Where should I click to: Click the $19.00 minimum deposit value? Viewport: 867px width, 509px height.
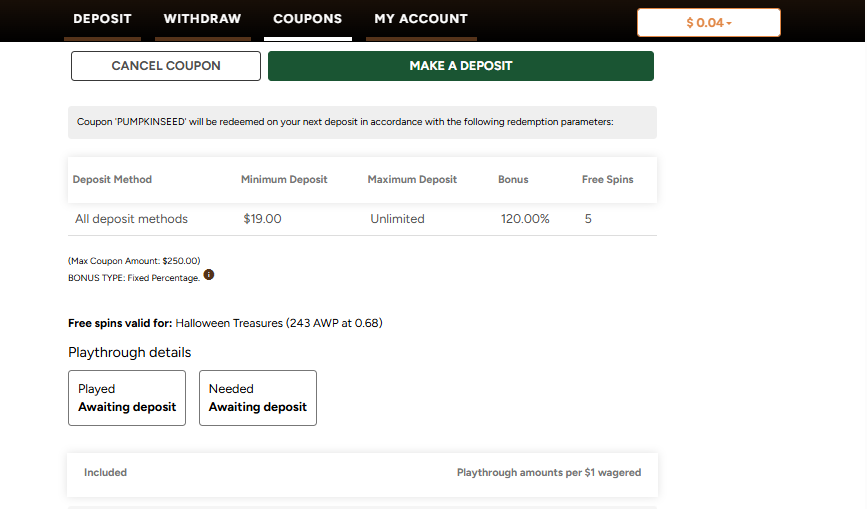click(262, 219)
